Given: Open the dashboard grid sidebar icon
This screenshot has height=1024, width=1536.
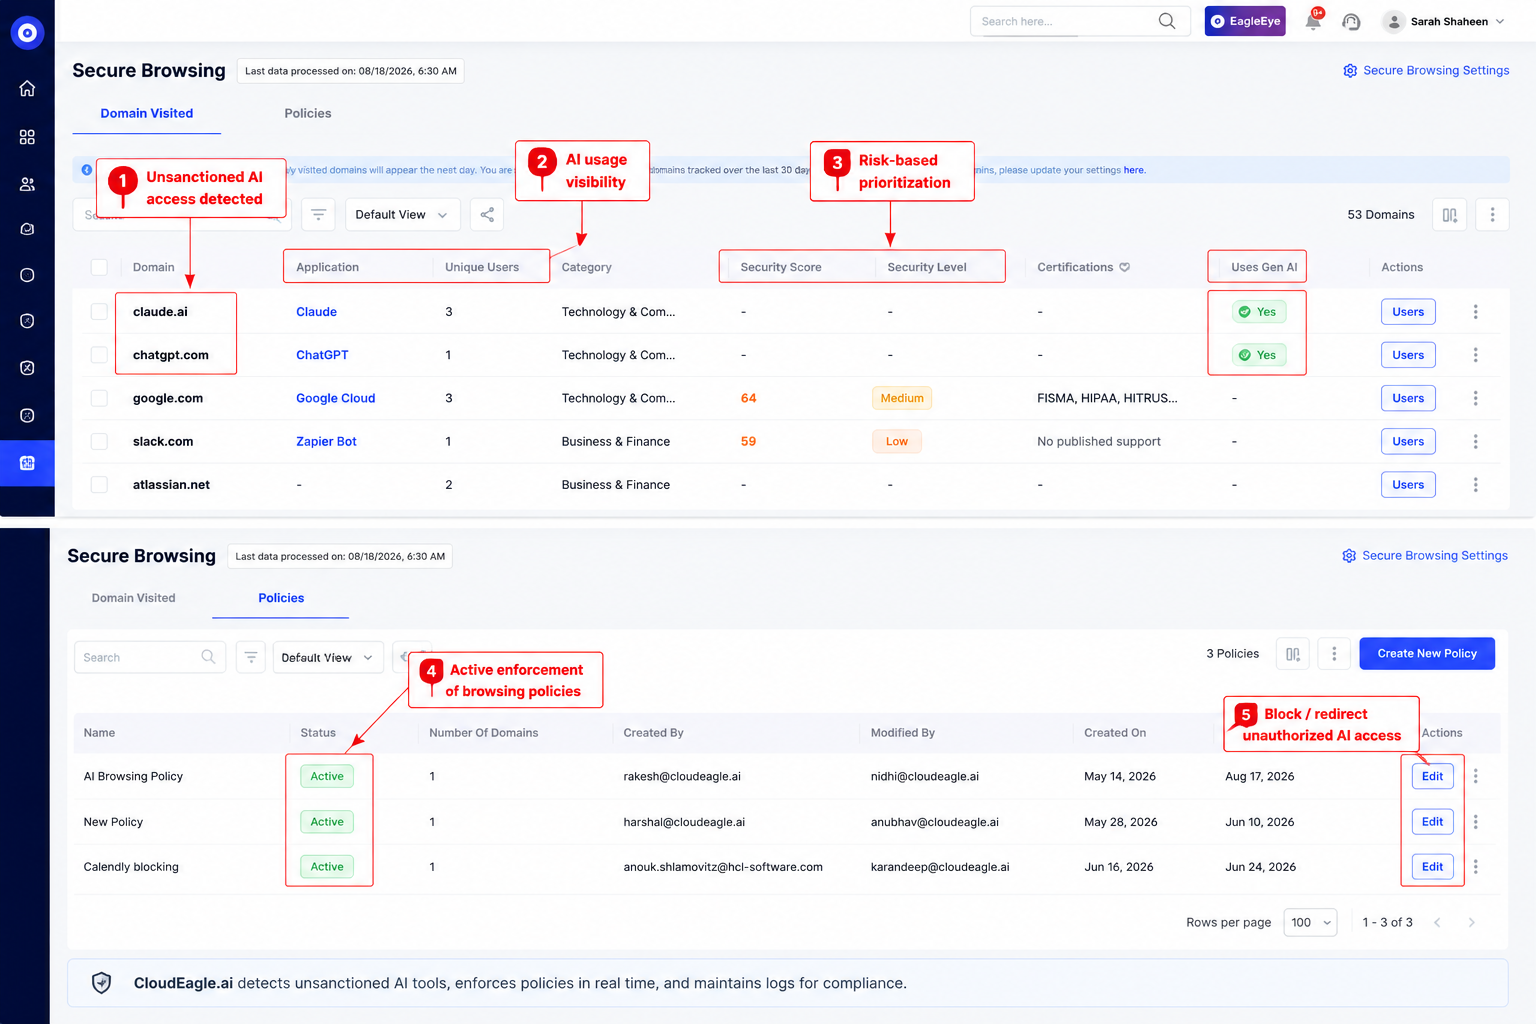Looking at the screenshot, I should (27, 137).
